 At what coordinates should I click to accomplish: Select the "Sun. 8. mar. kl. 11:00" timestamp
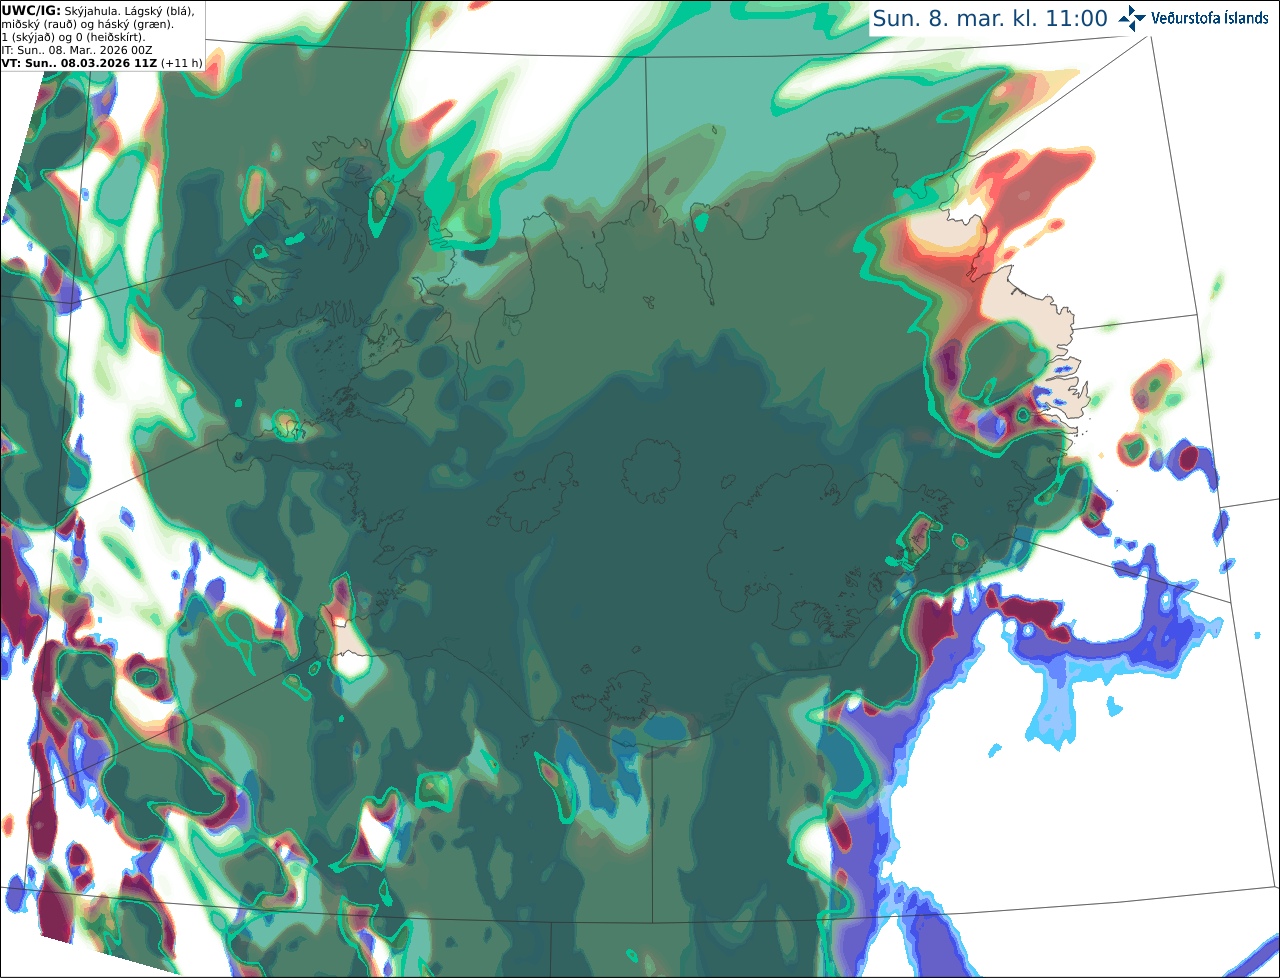[x=990, y=19]
